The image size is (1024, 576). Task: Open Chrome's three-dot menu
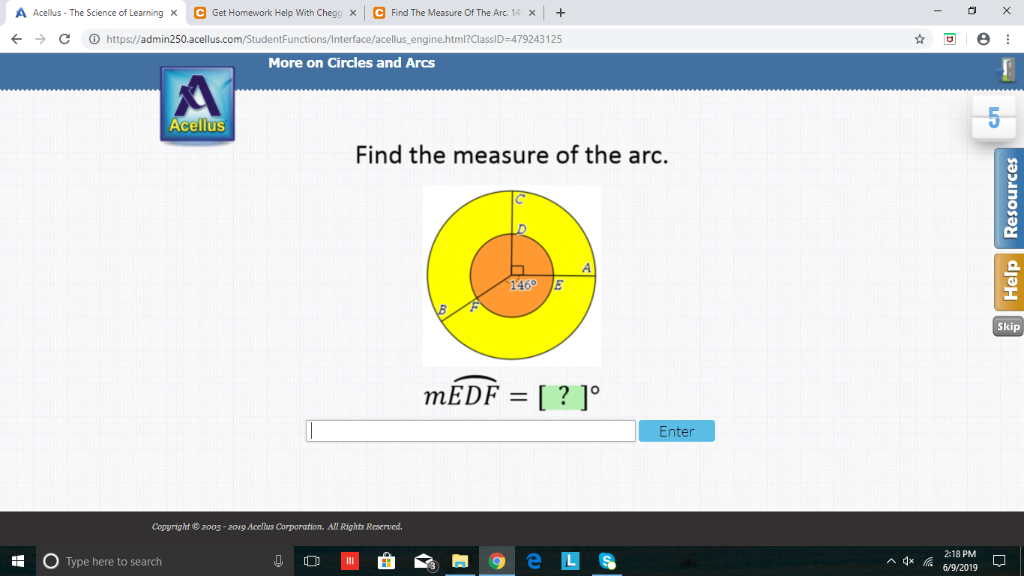coord(1010,37)
